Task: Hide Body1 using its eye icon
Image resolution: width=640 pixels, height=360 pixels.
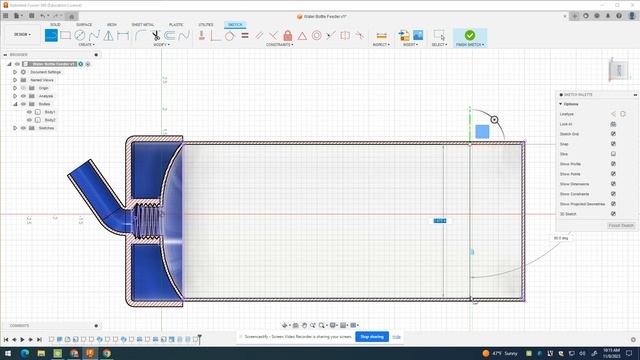Action: (29, 112)
